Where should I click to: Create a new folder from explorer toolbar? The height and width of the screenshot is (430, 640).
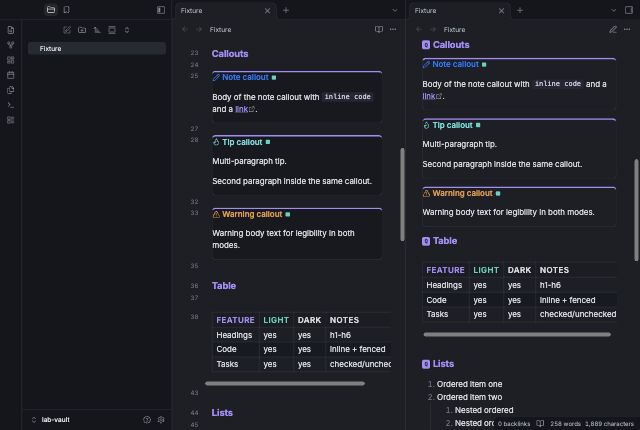coord(82,30)
